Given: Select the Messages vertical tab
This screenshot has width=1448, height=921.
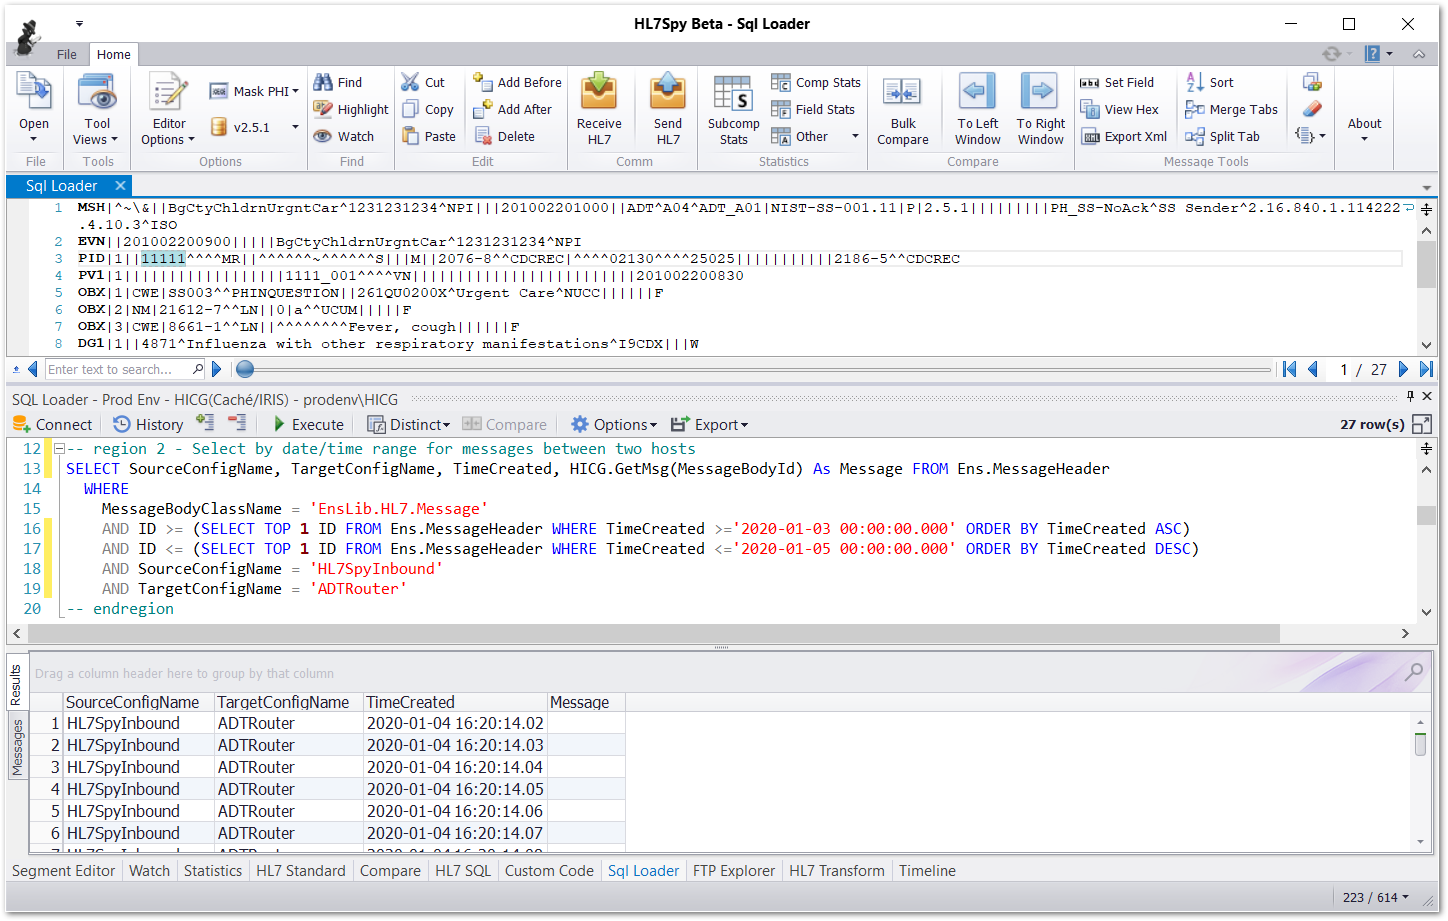Looking at the screenshot, I should tap(16, 747).
